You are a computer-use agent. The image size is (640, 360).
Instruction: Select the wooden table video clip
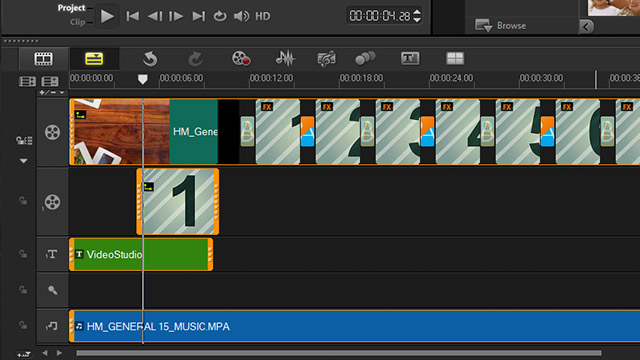[120, 132]
